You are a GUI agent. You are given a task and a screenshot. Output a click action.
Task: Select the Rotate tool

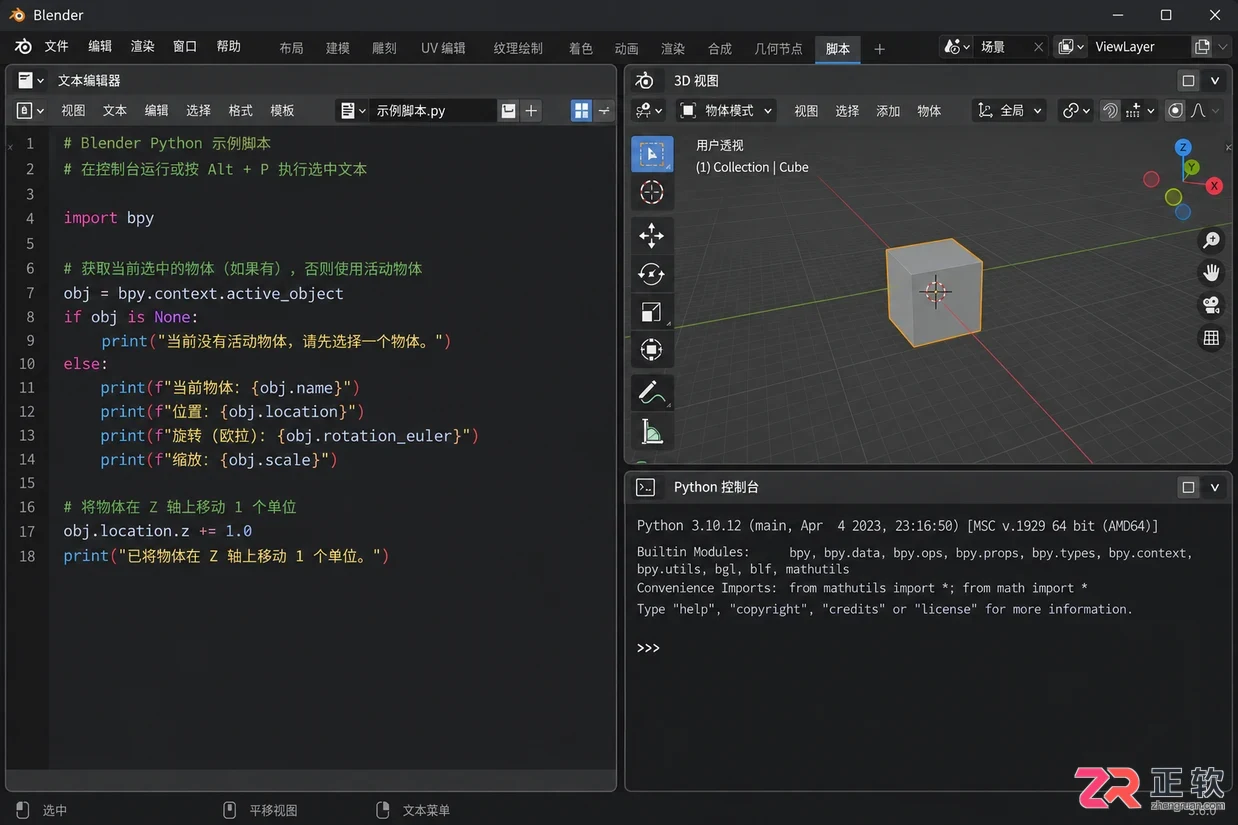pyautogui.click(x=651, y=274)
